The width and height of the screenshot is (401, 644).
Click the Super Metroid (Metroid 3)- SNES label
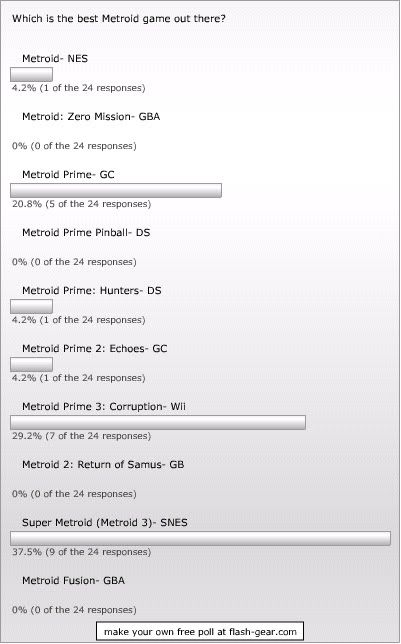105,522
